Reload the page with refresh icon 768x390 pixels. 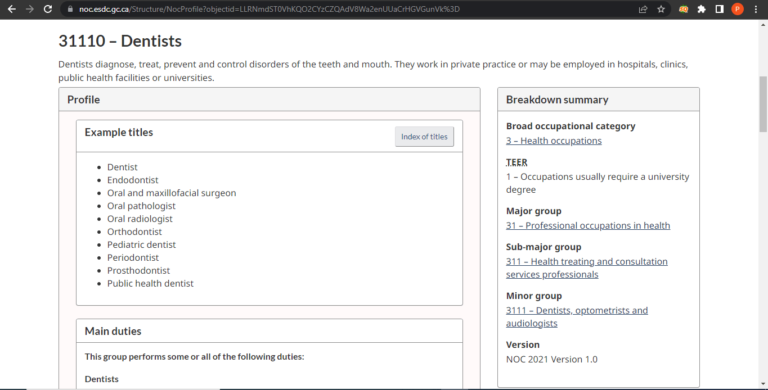coord(48,9)
